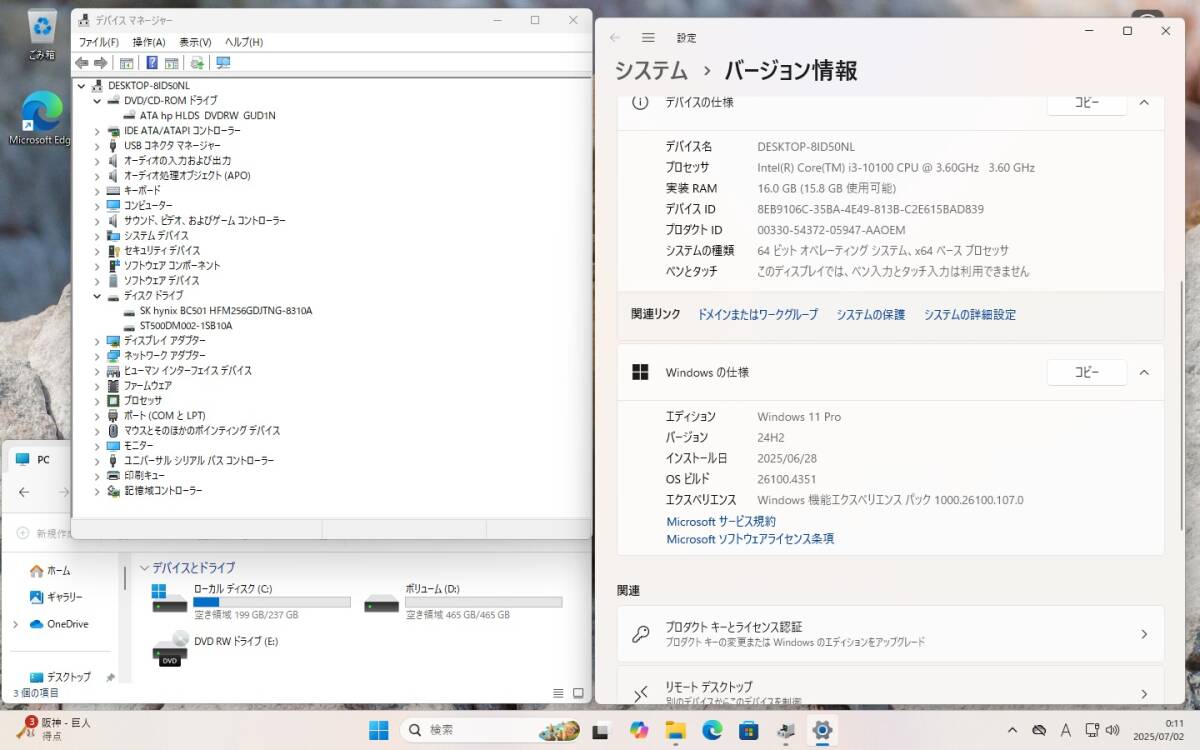Click コピー button for Windows の仕様
Image resolution: width=1200 pixels, height=750 pixels.
[x=1087, y=372]
